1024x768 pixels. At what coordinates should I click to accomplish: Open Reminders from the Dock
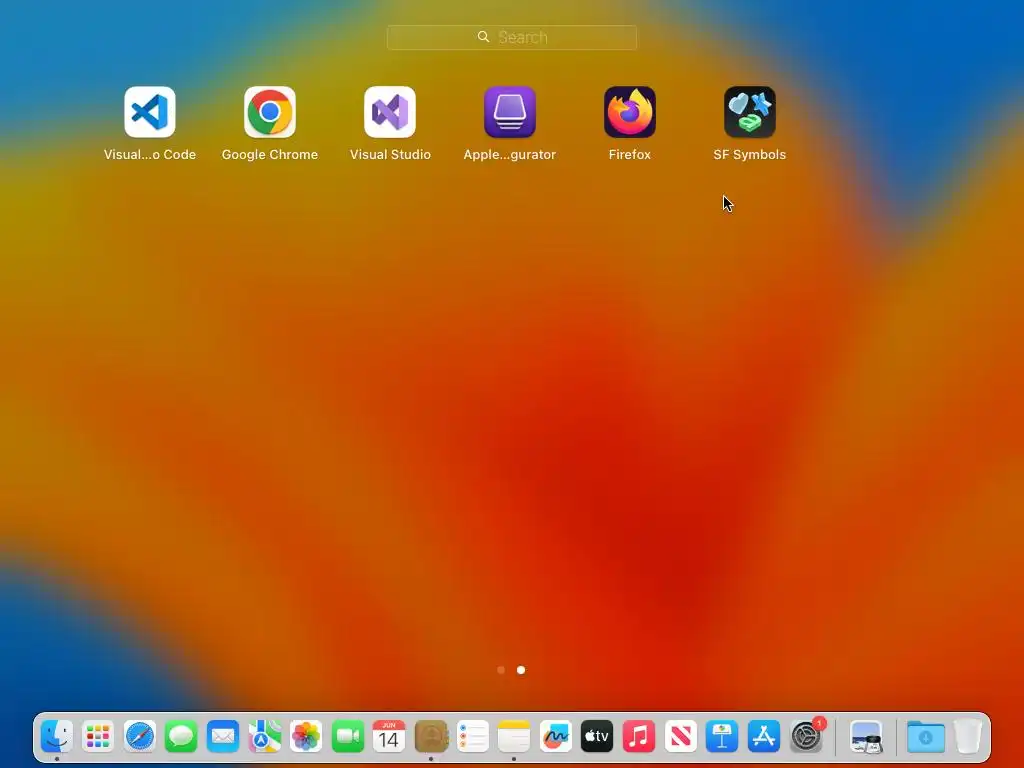pos(472,737)
